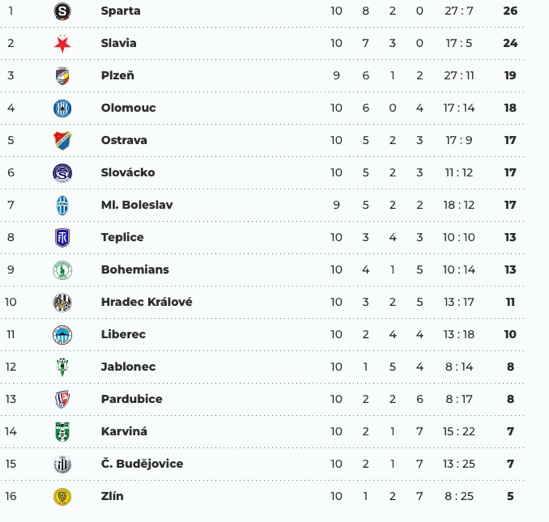549x522 pixels.
Task: Click the Ml. Boleslav crest
Action: click(x=62, y=206)
